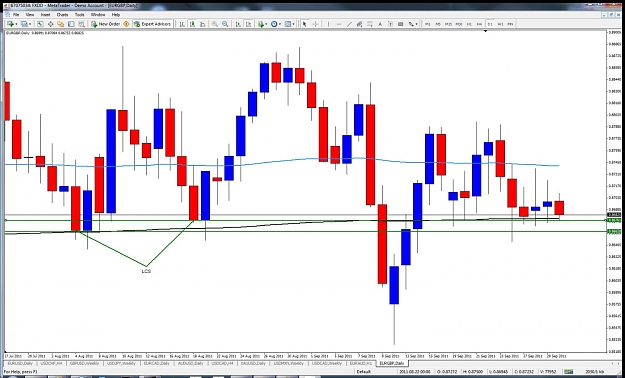Open the File menu
Screen dimensions: 625x378
coord(16,14)
